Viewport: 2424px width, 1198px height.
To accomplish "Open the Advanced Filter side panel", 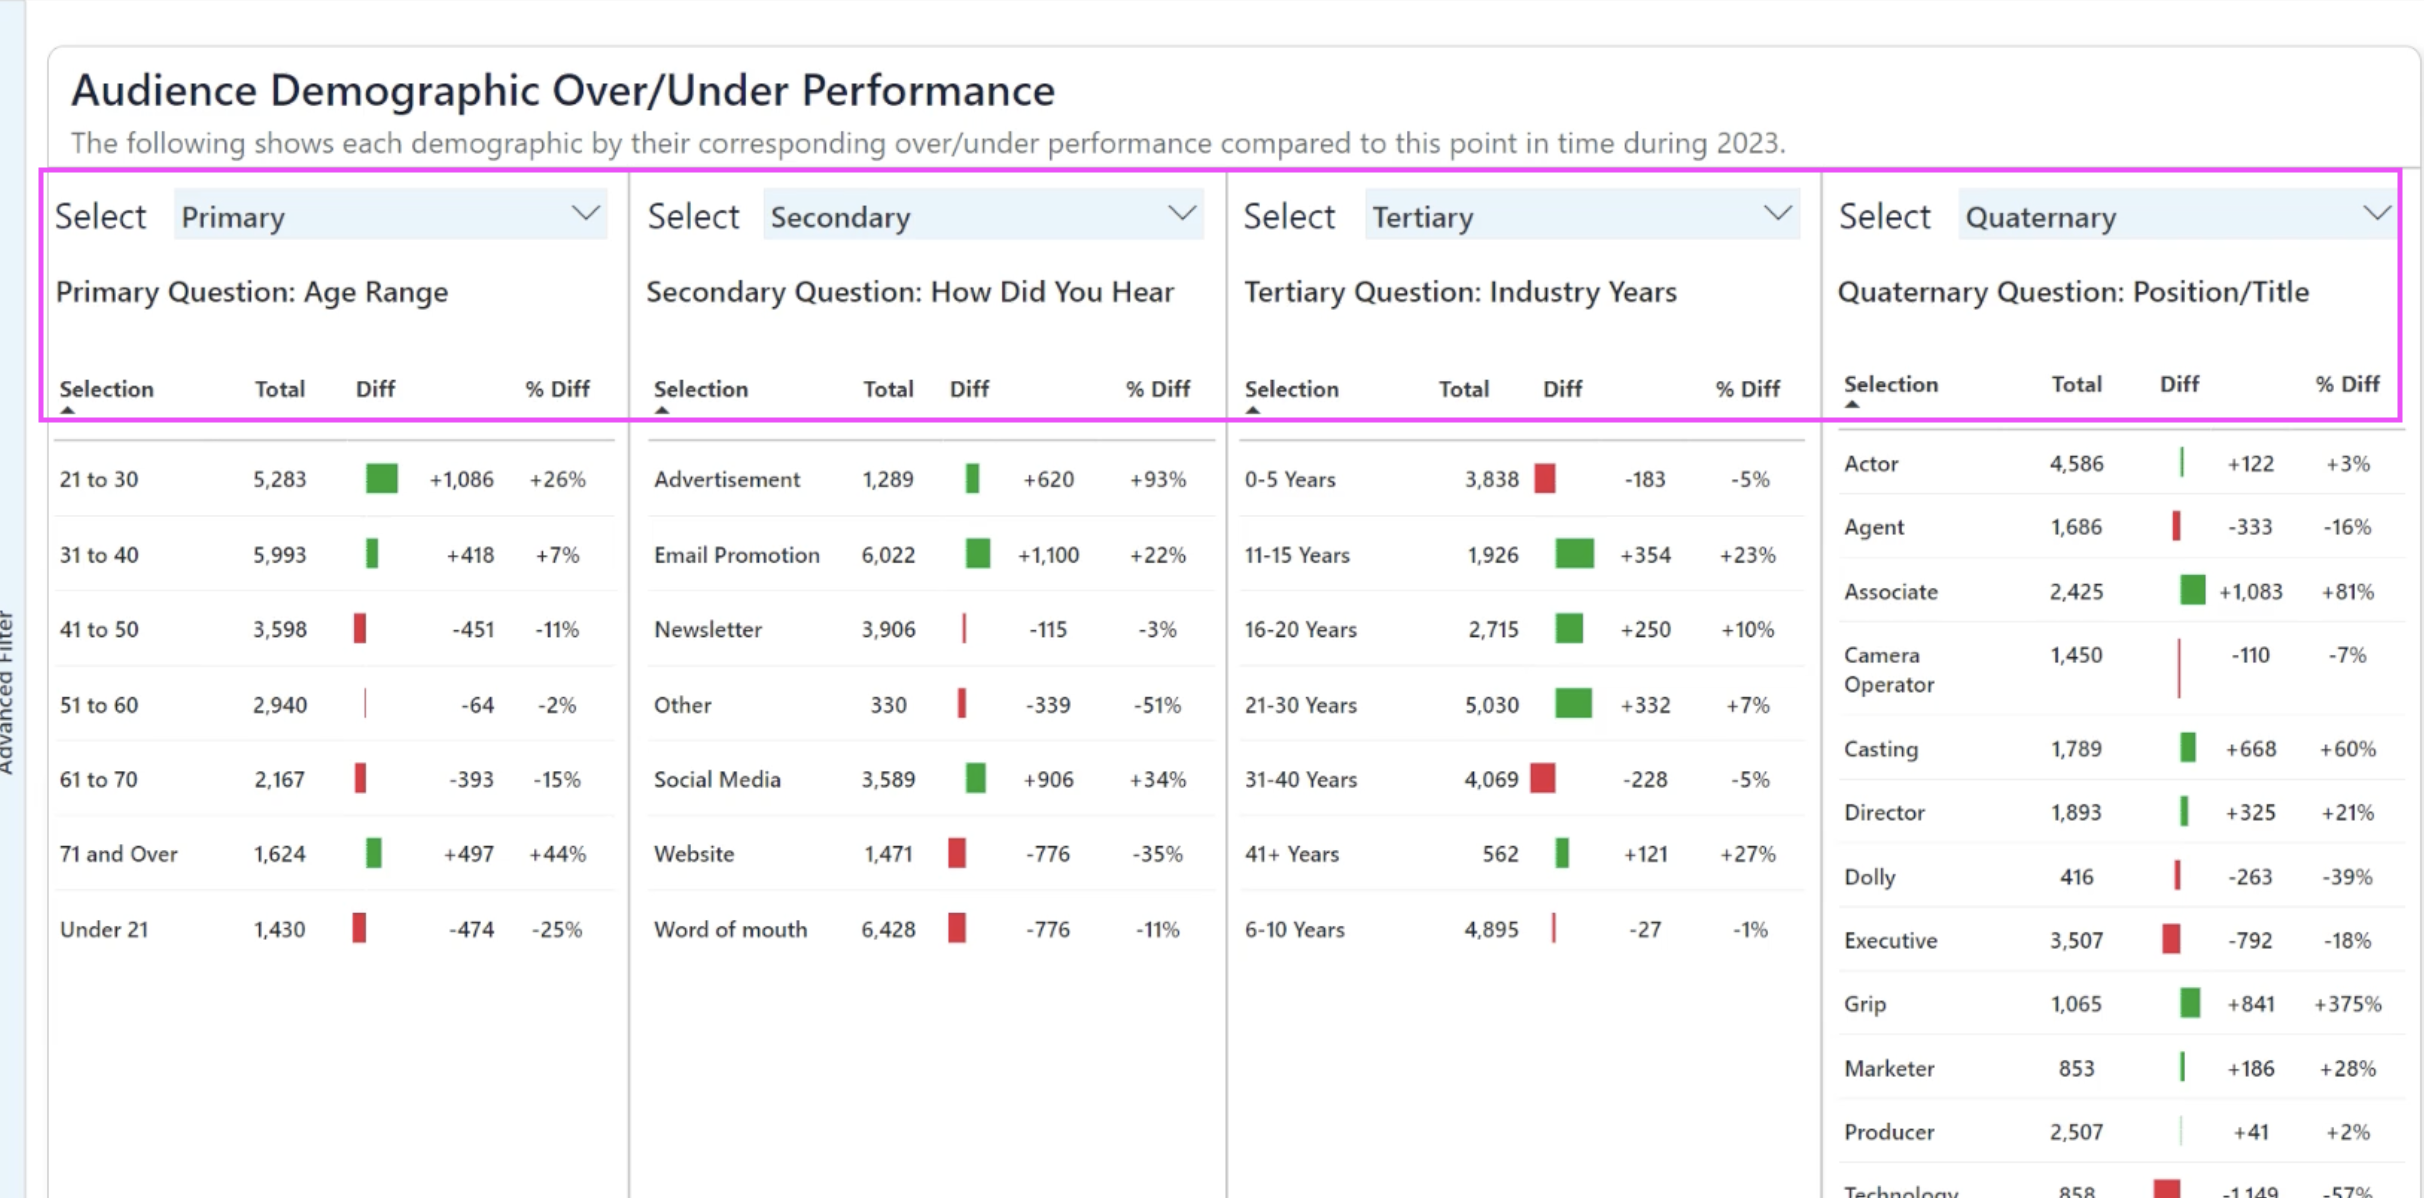I will pos(8,690).
